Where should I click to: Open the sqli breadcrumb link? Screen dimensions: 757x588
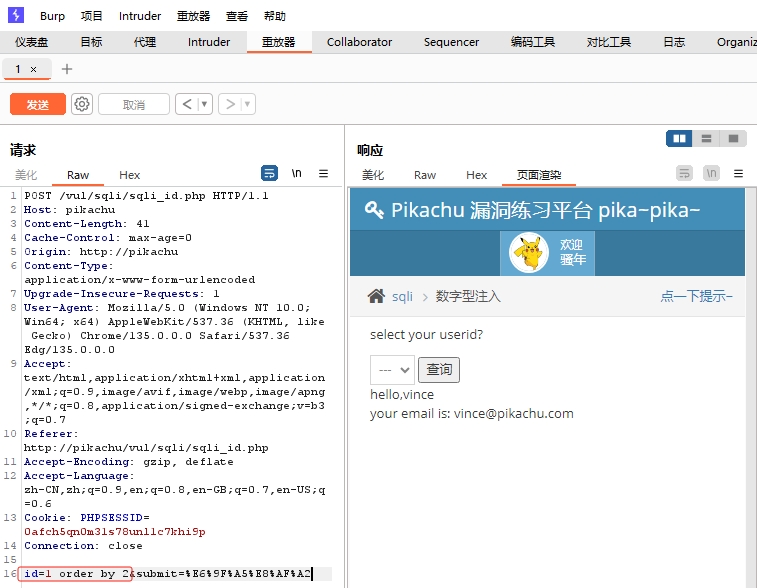pyautogui.click(x=402, y=296)
